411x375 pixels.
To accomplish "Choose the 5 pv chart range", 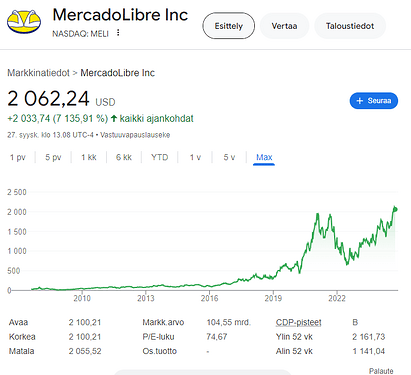I will [x=53, y=157].
